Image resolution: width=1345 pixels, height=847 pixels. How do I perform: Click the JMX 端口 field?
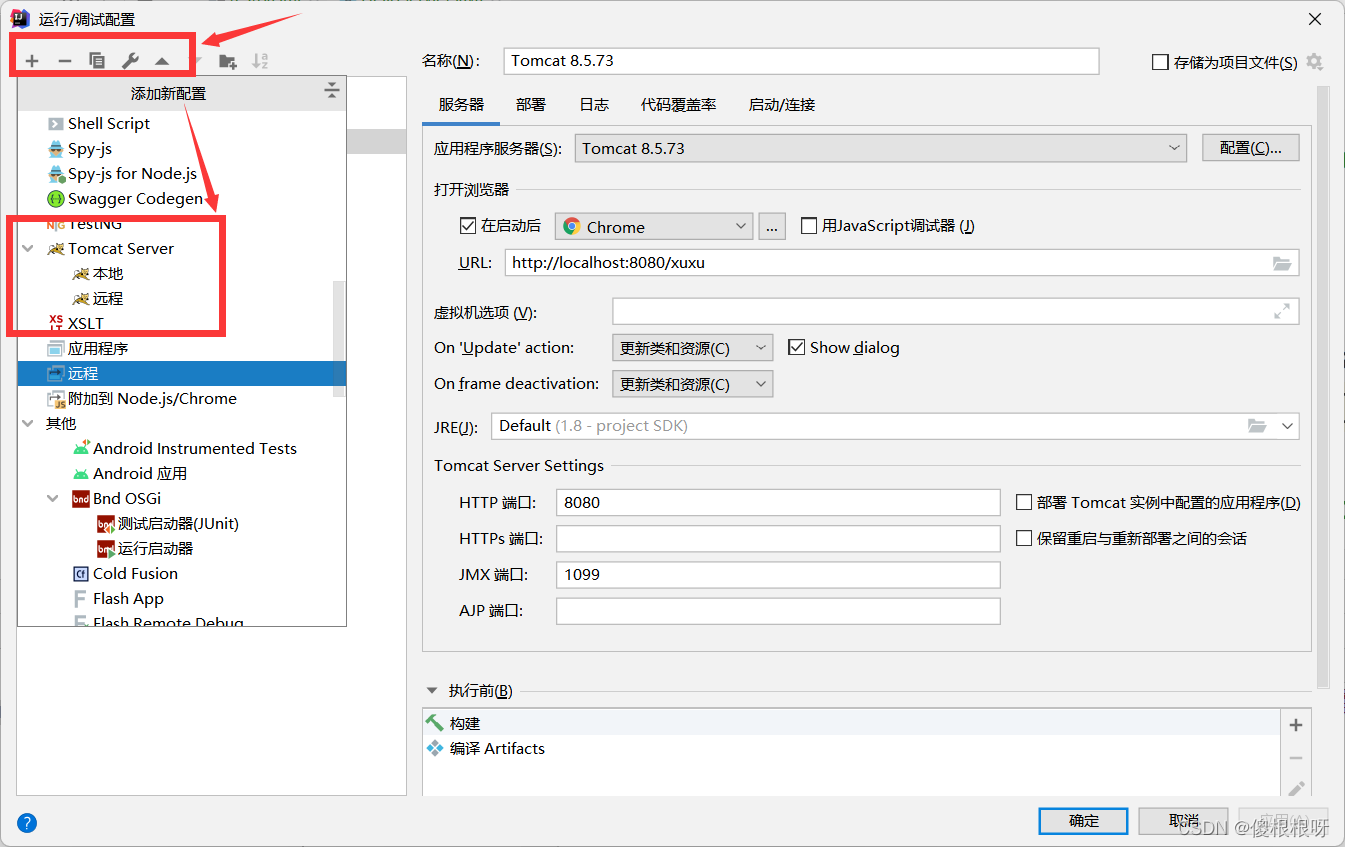(x=778, y=575)
